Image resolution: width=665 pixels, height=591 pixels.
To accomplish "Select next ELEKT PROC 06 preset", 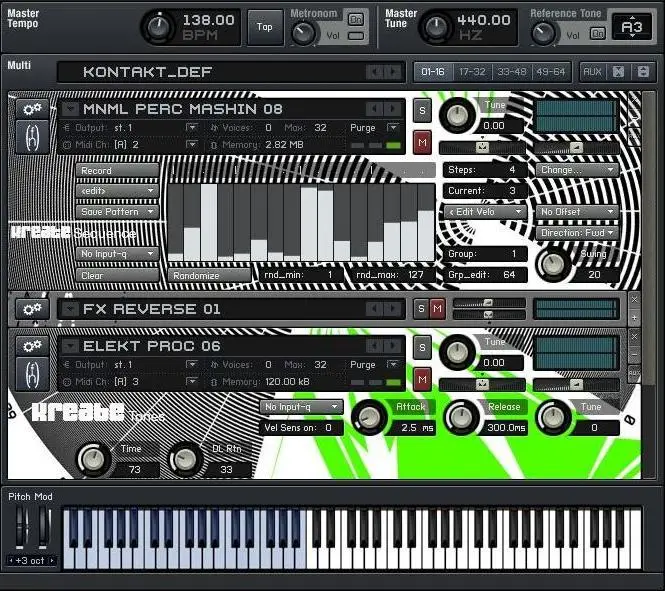I will click(393, 346).
